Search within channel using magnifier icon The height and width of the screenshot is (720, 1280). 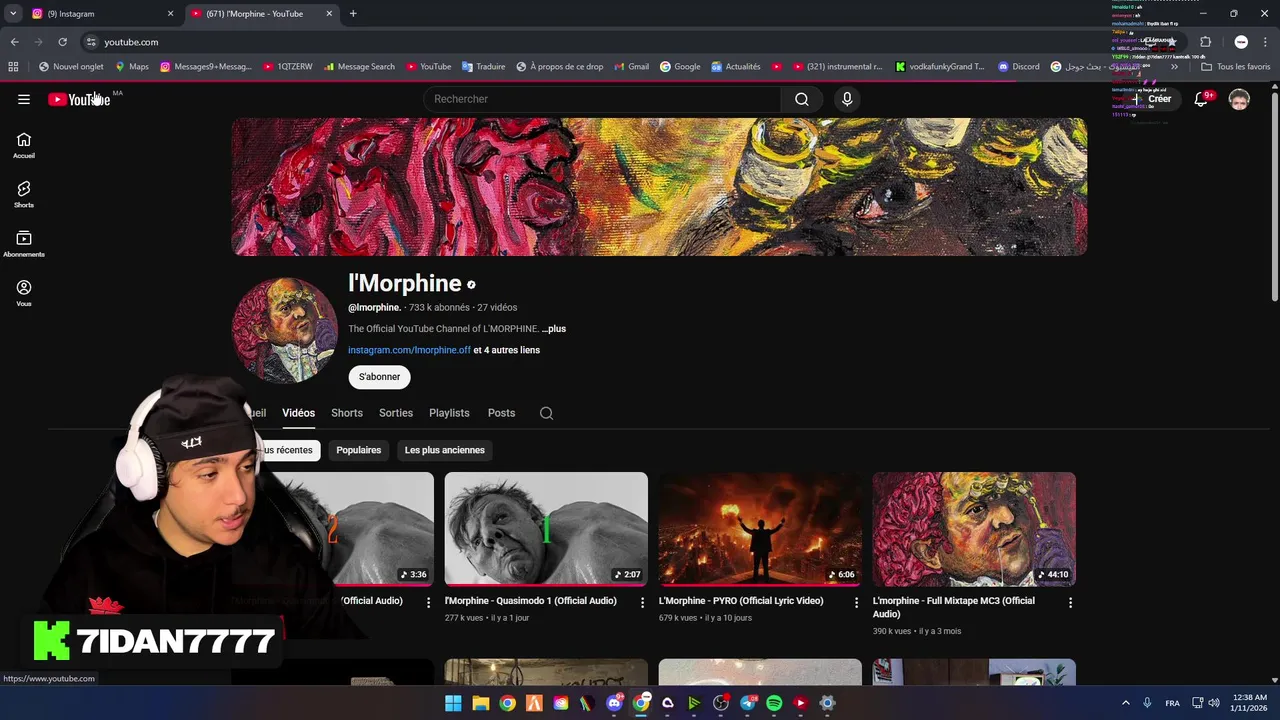(x=546, y=413)
